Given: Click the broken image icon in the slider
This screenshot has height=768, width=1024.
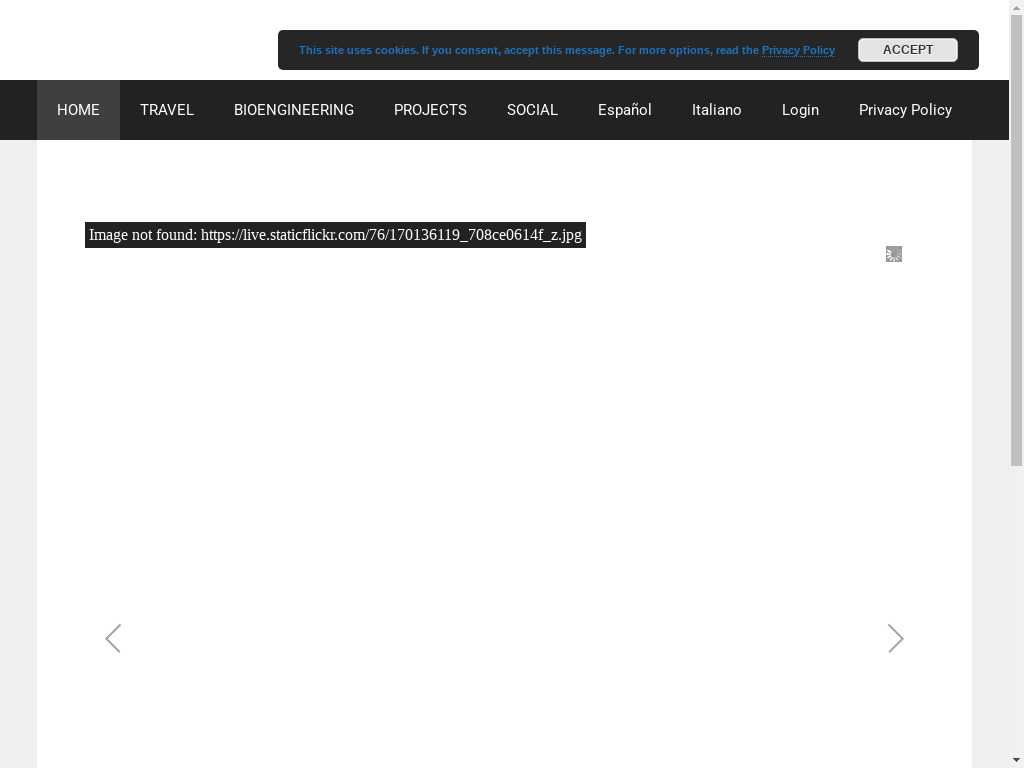Looking at the screenshot, I should (x=894, y=254).
